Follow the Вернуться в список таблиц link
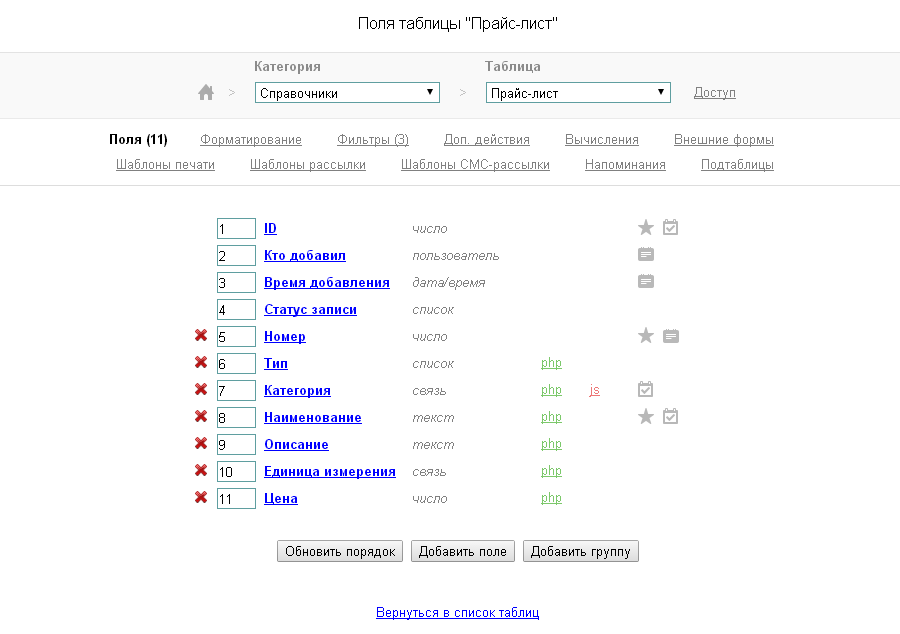900x634 pixels. tap(457, 612)
